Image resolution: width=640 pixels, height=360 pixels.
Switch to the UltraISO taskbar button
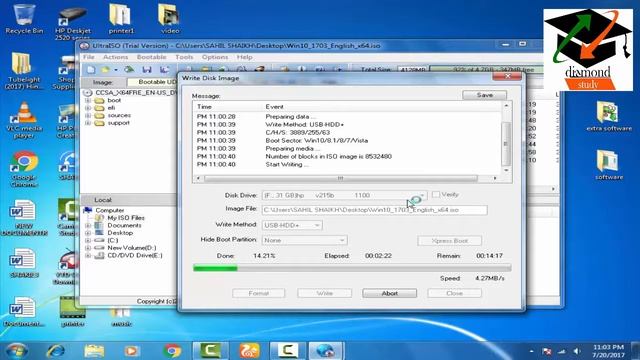[326, 351]
